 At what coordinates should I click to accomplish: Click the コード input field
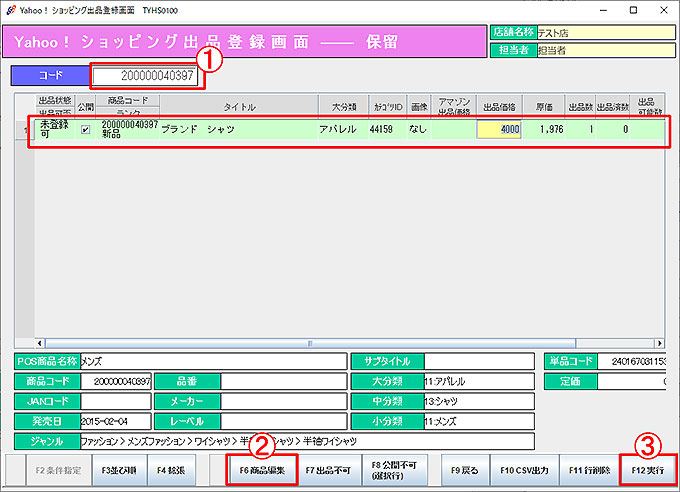click(x=147, y=76)
